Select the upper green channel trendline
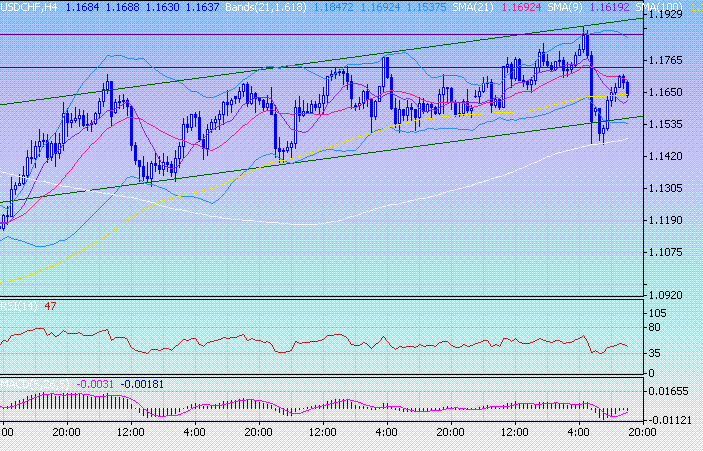The width and height of the screenshot is (703, 451). pos(300,65)
